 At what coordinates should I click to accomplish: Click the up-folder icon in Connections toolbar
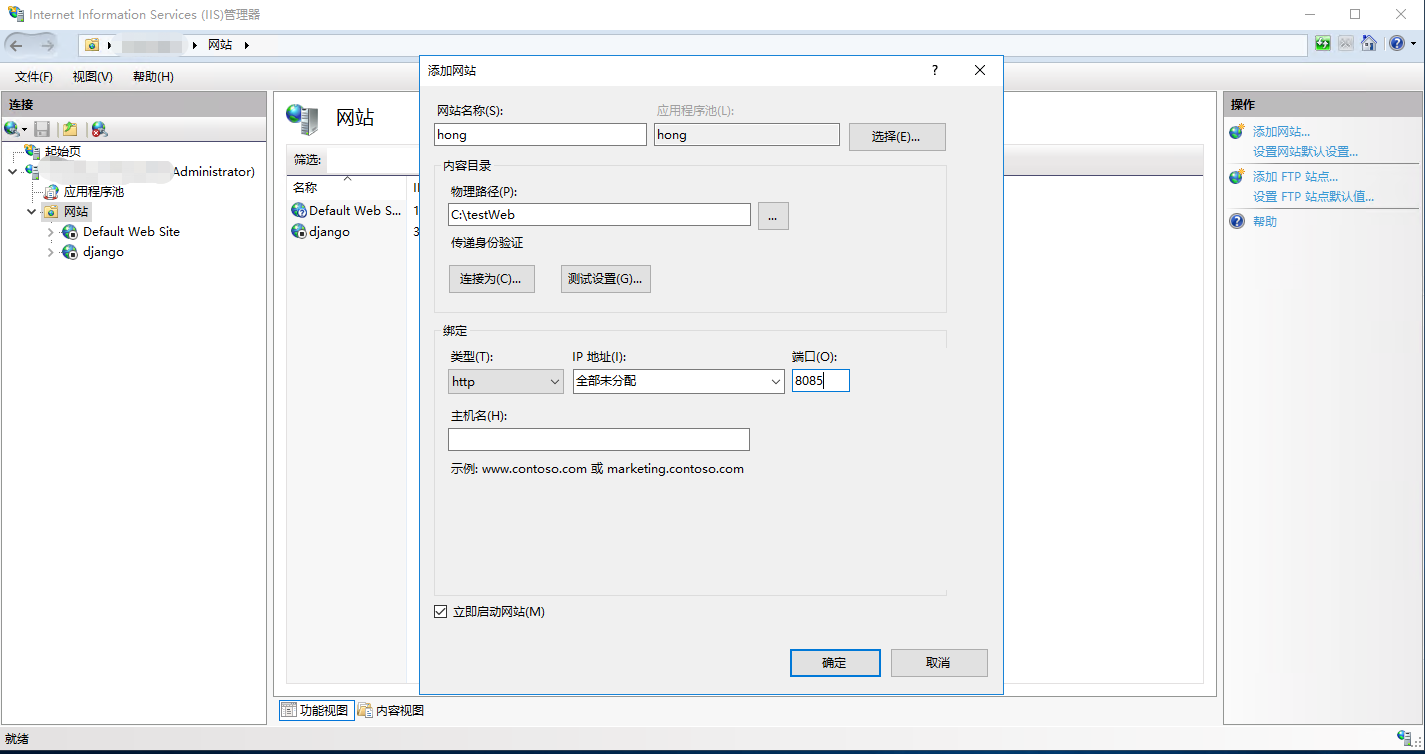70,129
